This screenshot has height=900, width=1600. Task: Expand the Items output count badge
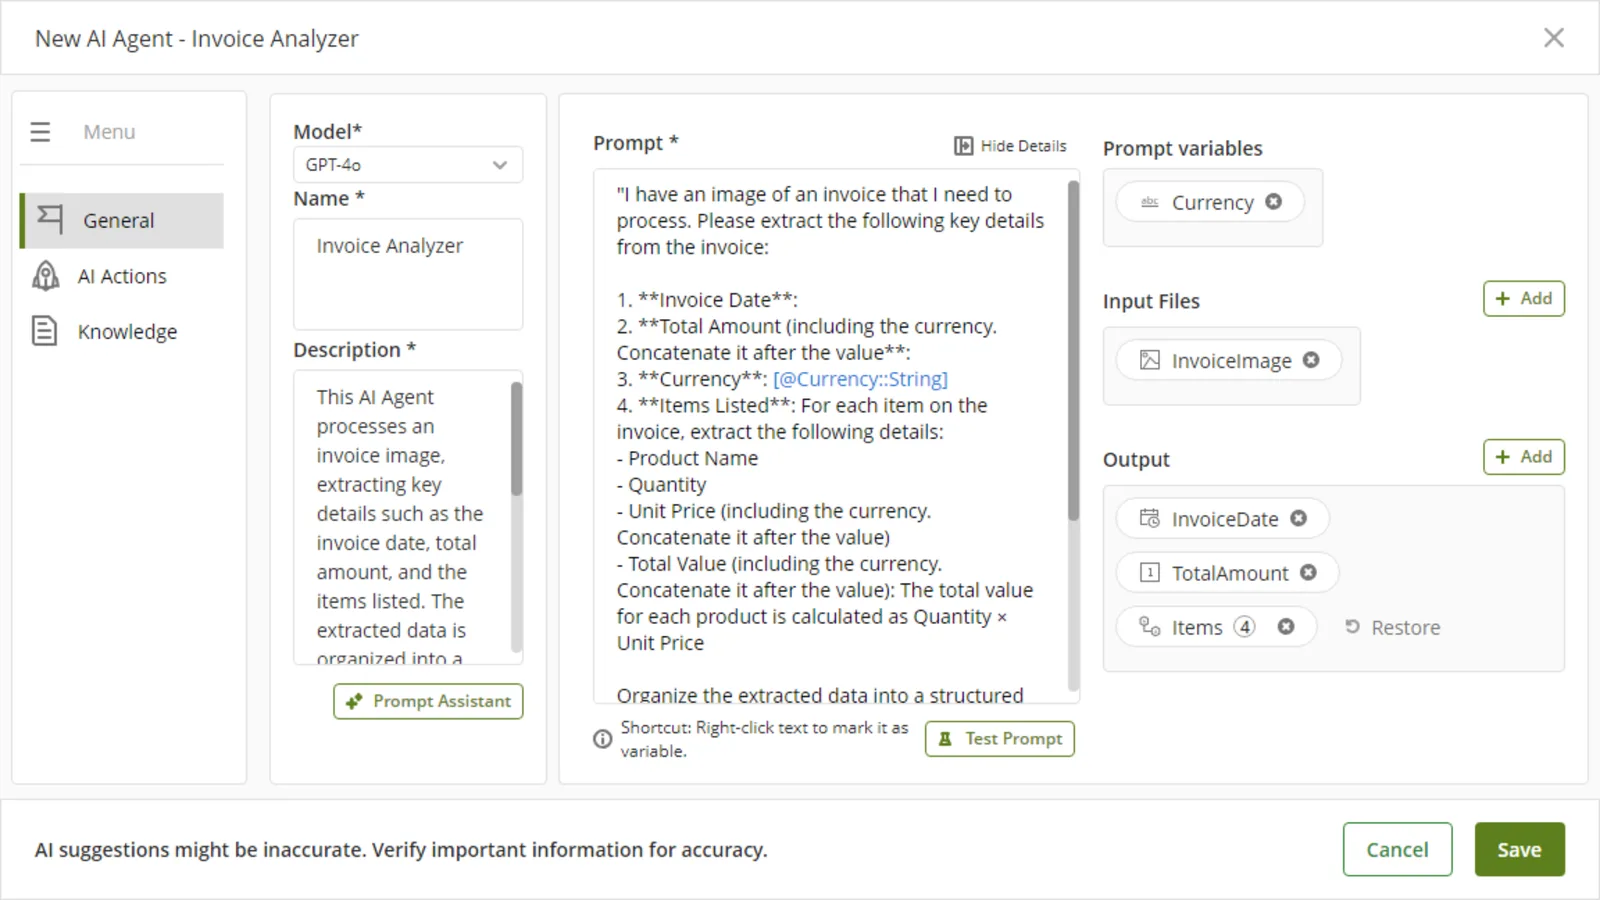[x=1244, y=627]
